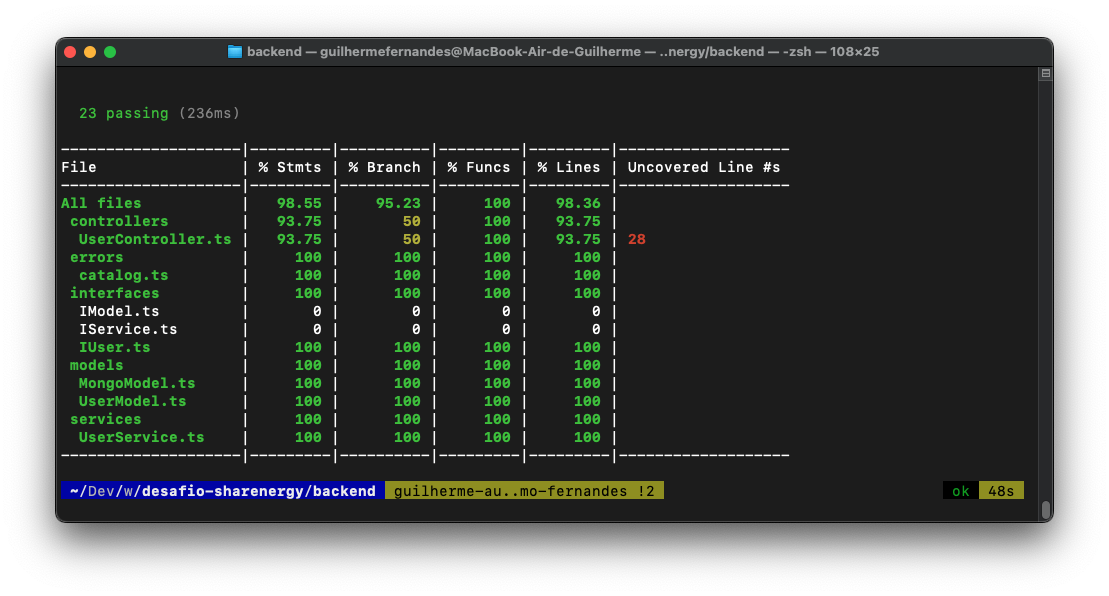Click the 'UserModel.ts' file name
1109x596 pixels.
[x=132, y=401]
